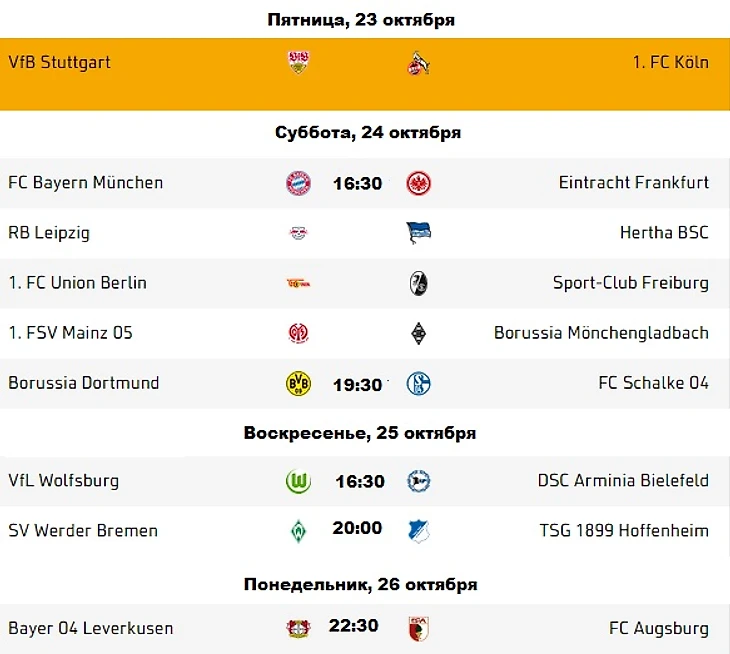This screenshot has width=730, height=654.
Task: Click the 22:30 Leverkusen match time
Action: tap(353, 626)
